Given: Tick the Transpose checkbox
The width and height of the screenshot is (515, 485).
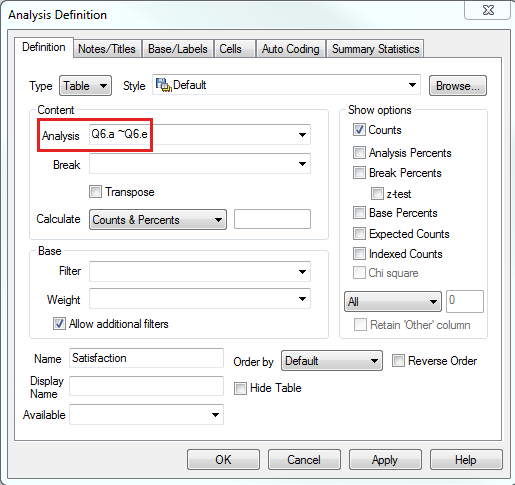Looking at the screenshot, I should coord(95,192).
